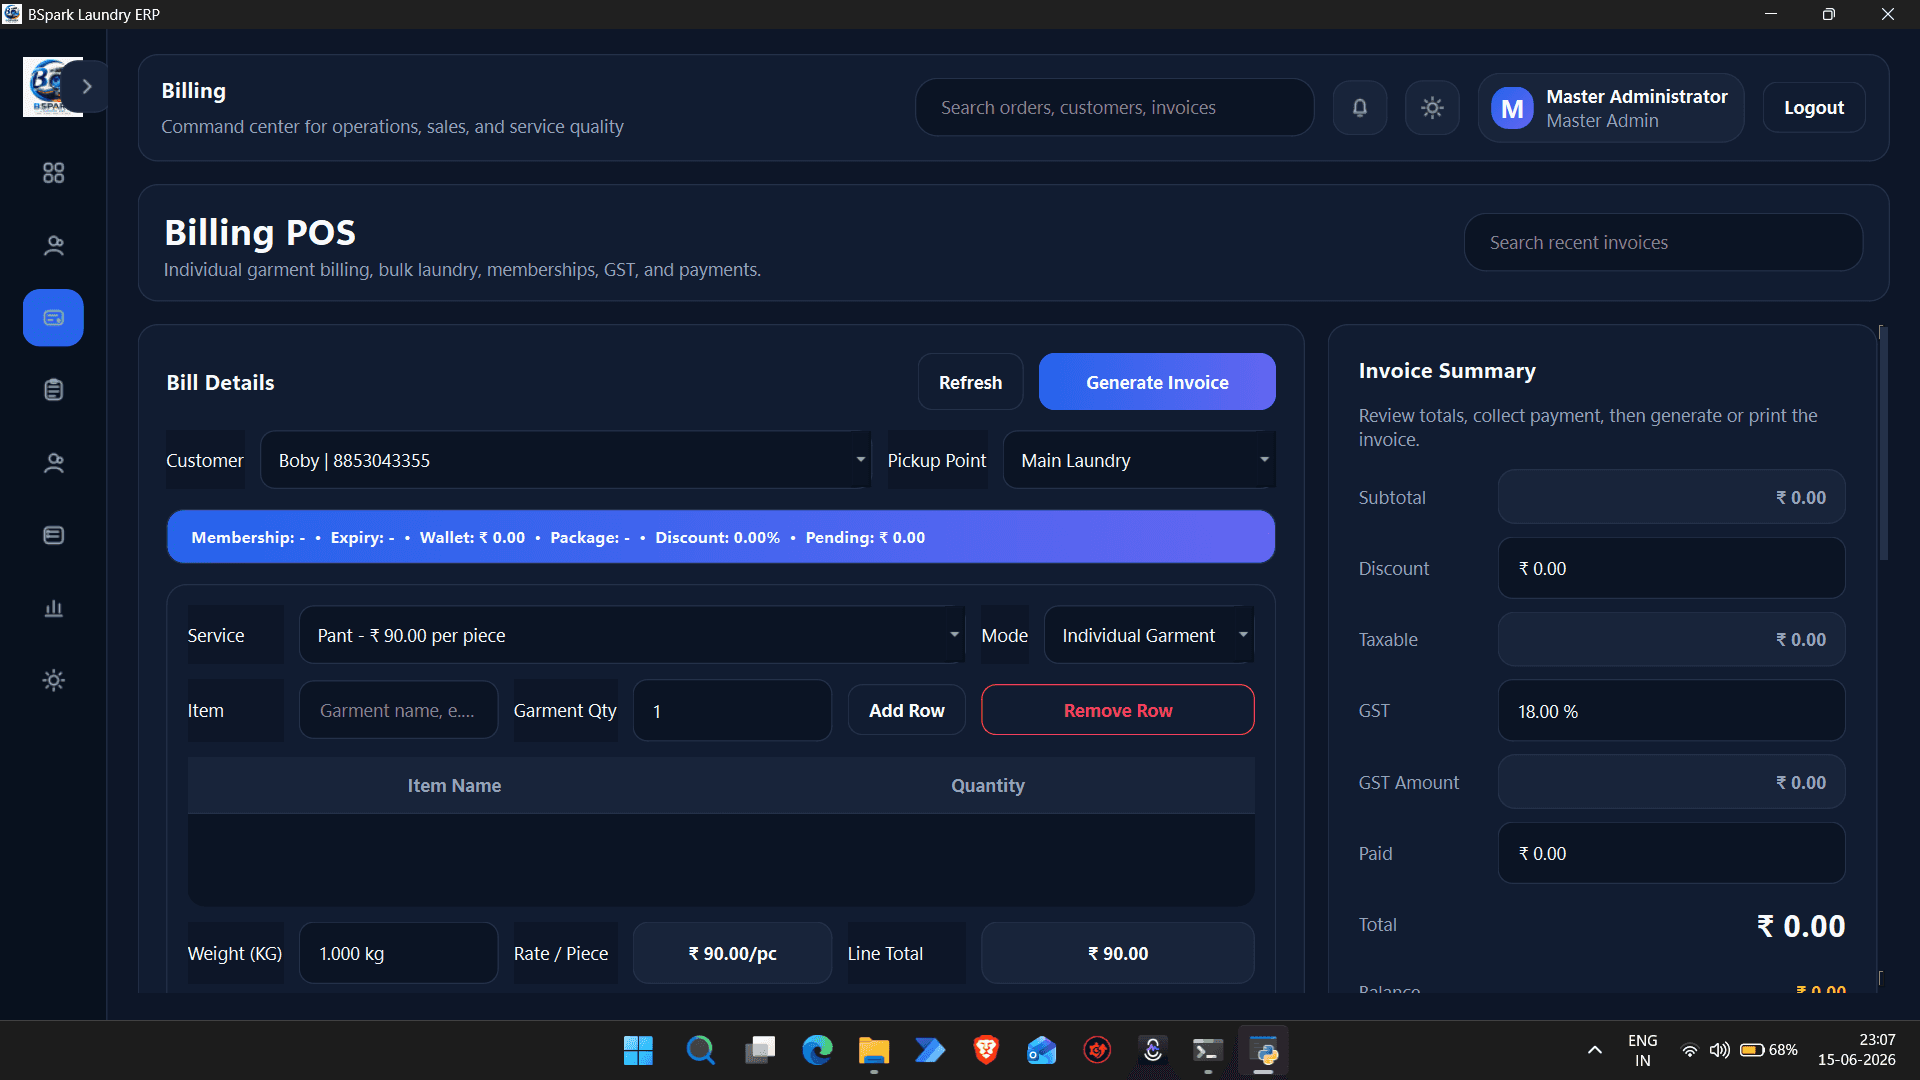Click the Add Row button
Screen dimensions: 1920x1080
coord(906,710)
